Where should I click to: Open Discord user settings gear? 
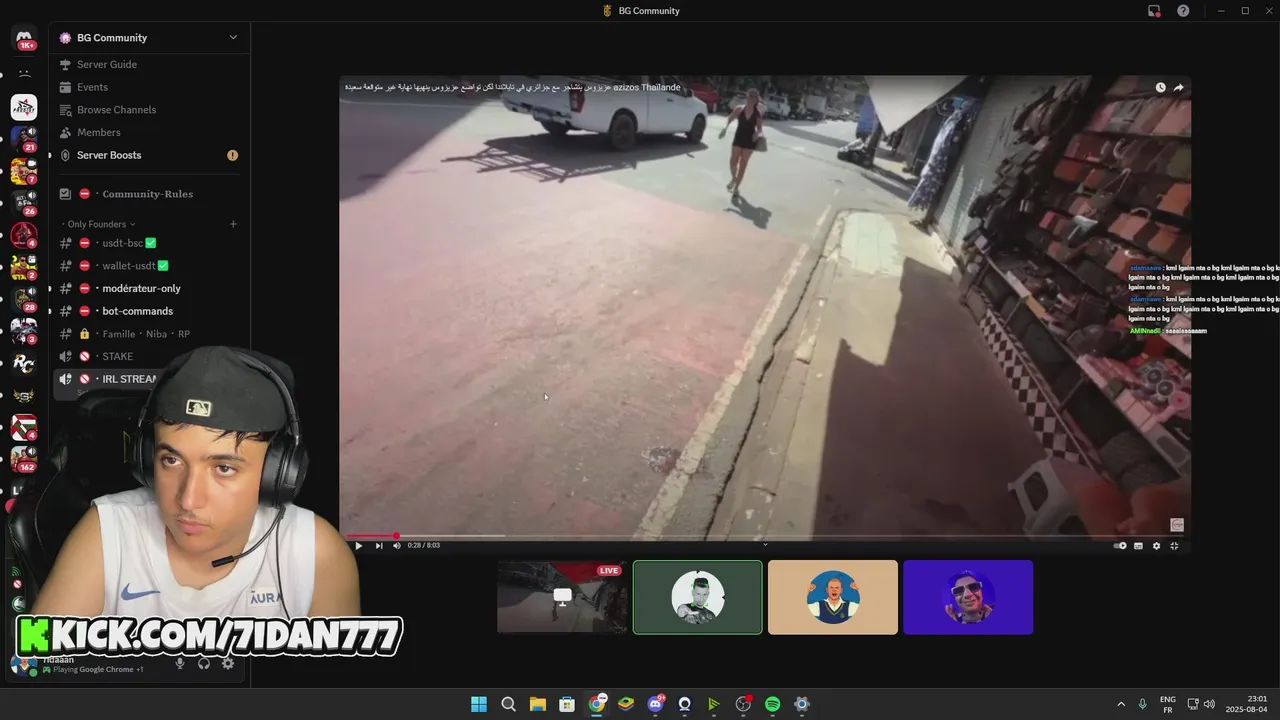228,663
